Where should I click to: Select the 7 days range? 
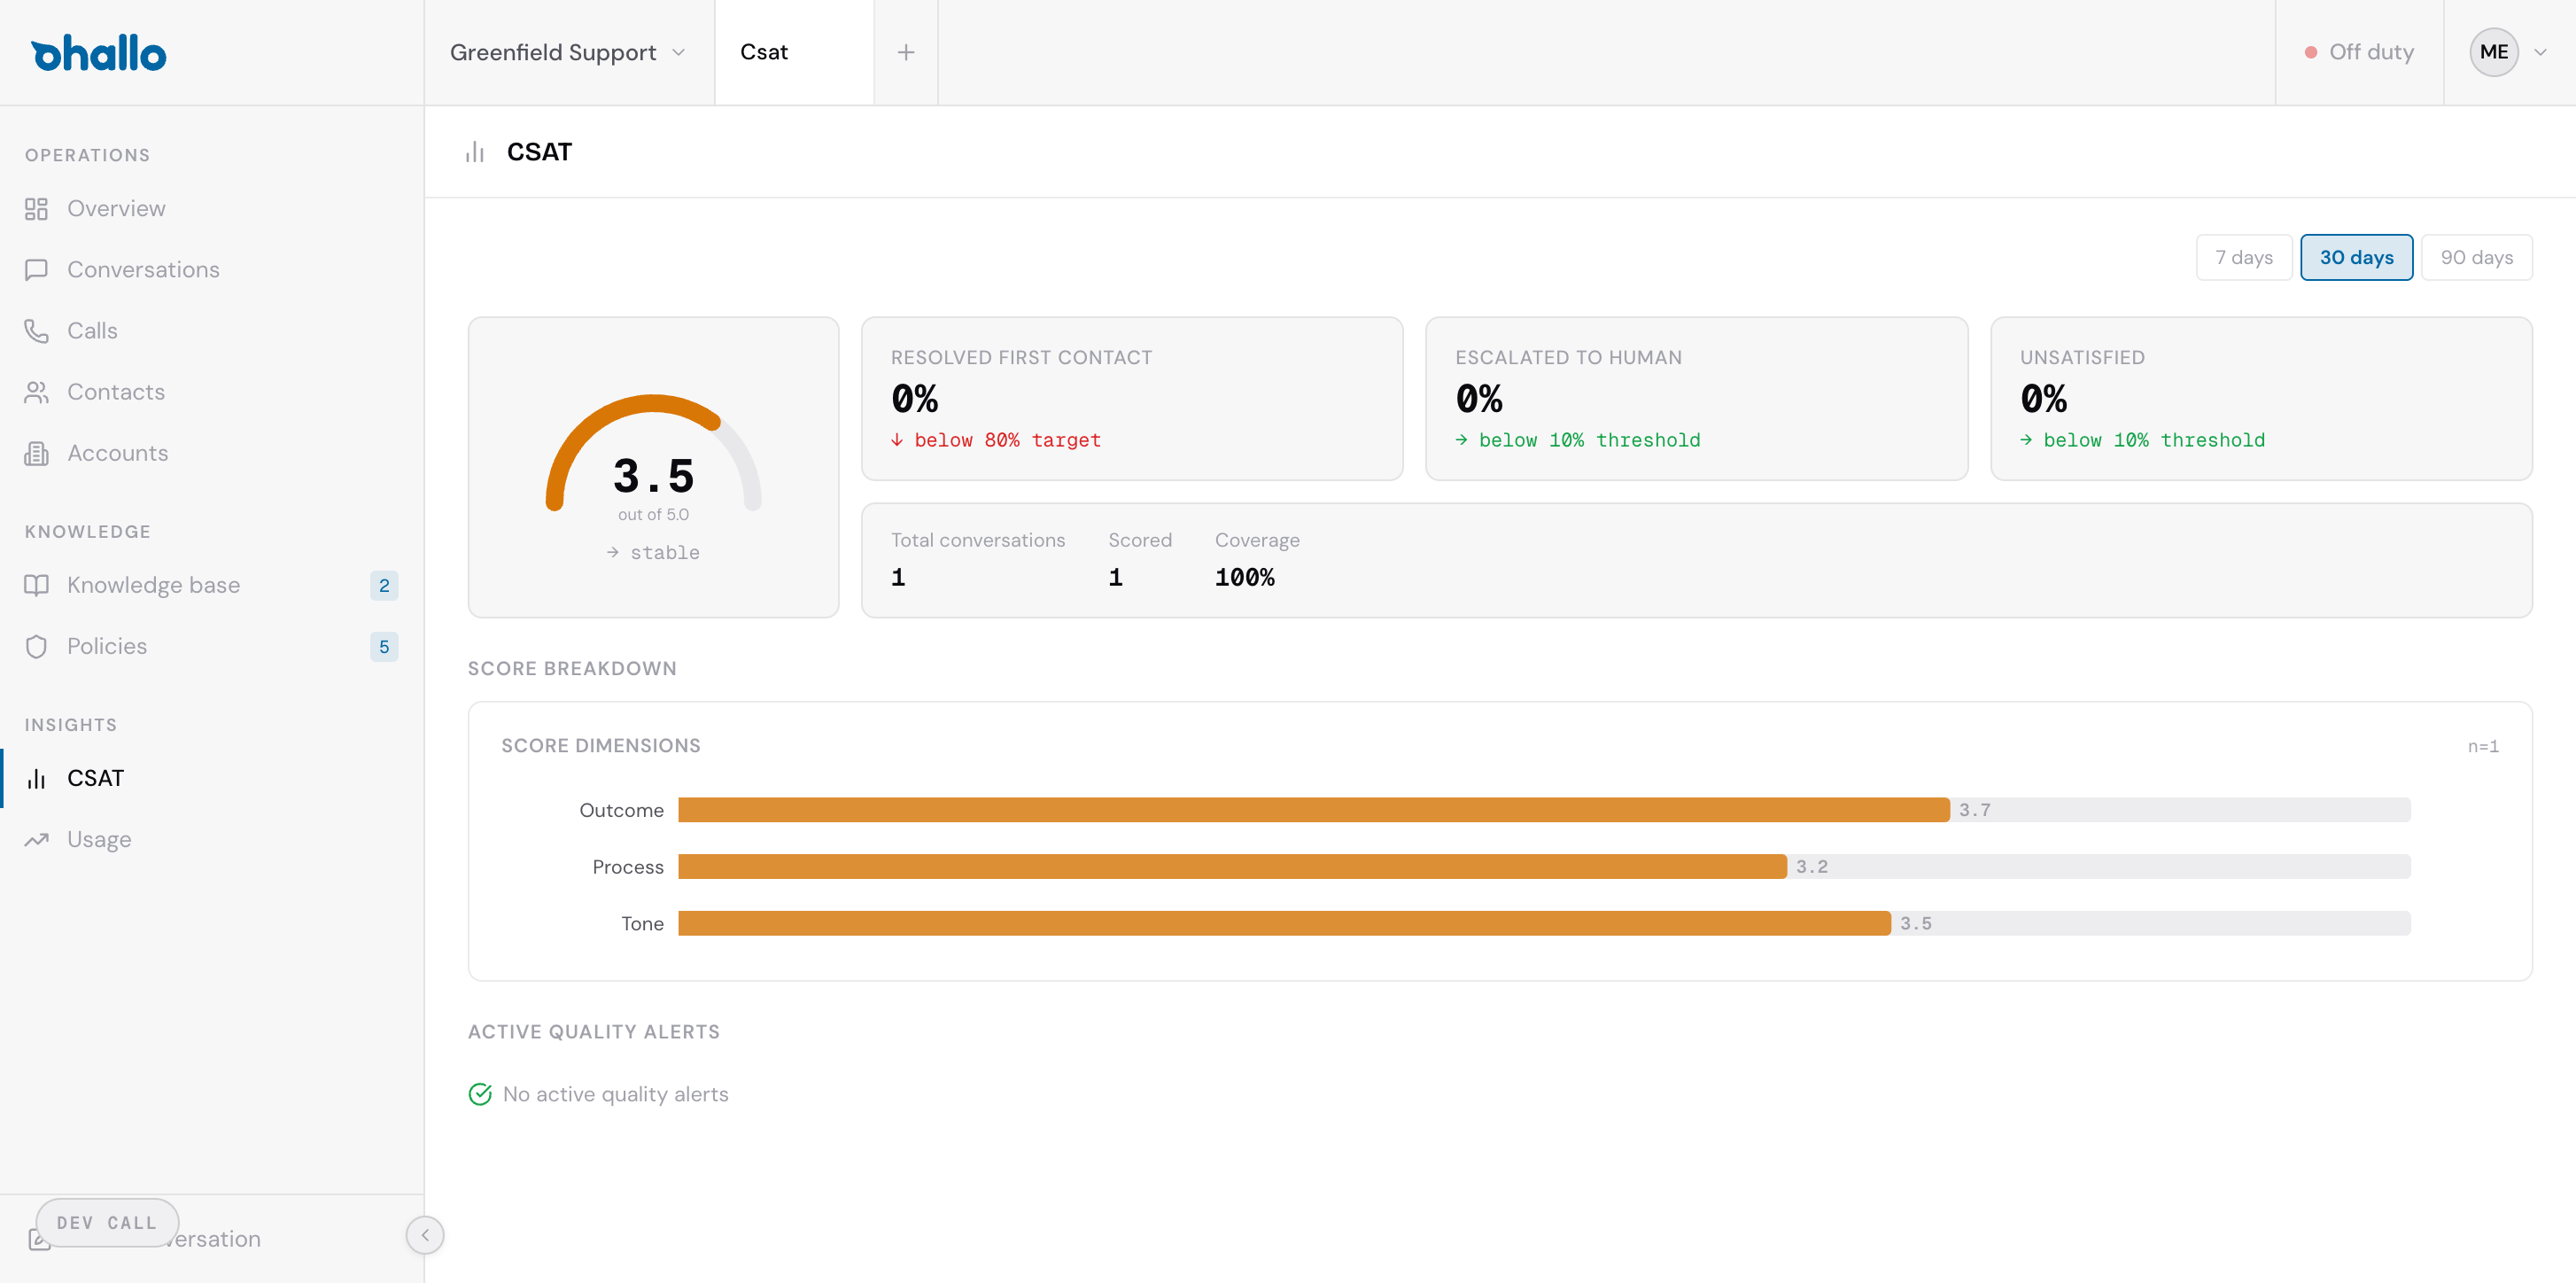(x=2243, y=257)
